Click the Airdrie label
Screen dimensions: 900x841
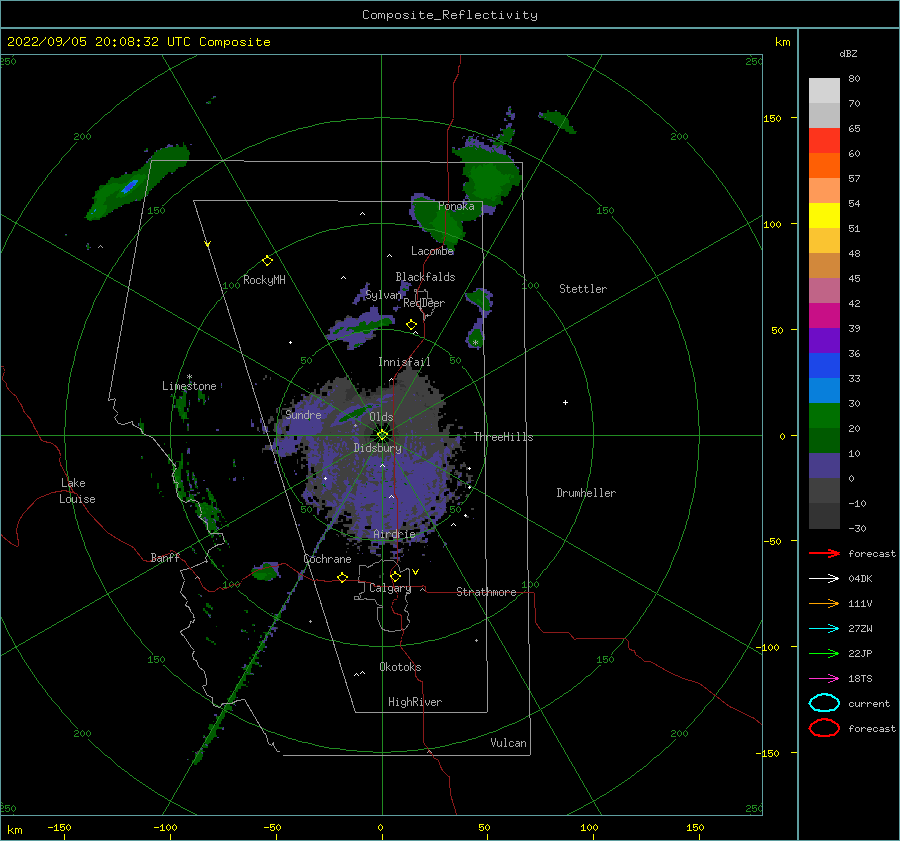click(394, 534)
